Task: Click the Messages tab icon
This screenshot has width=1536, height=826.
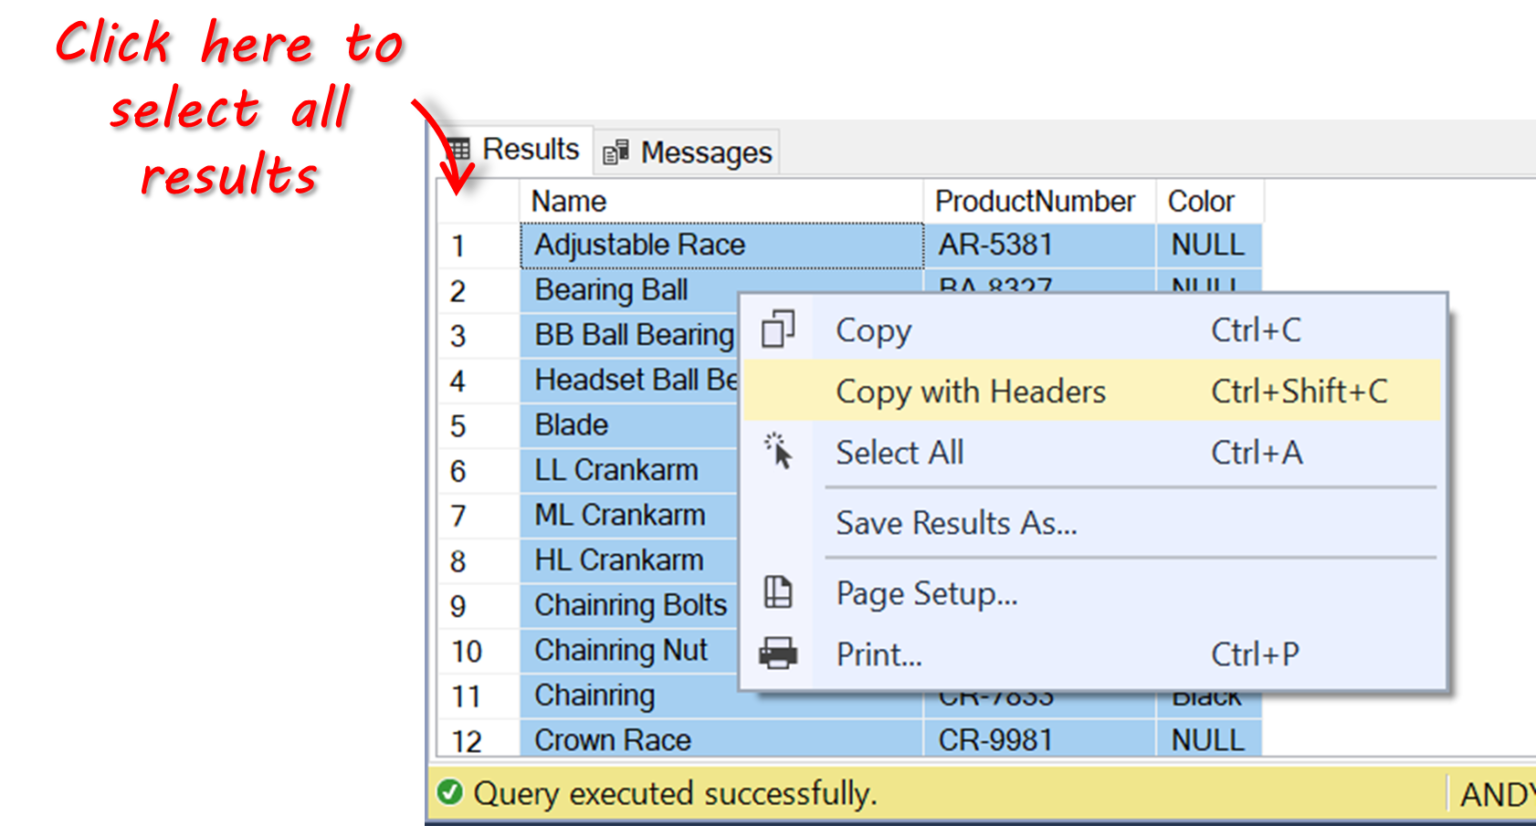Action: (617, 151)
